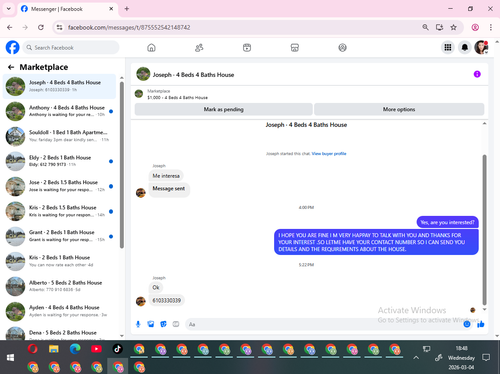Open the Groups icon in top navigation

342,48
